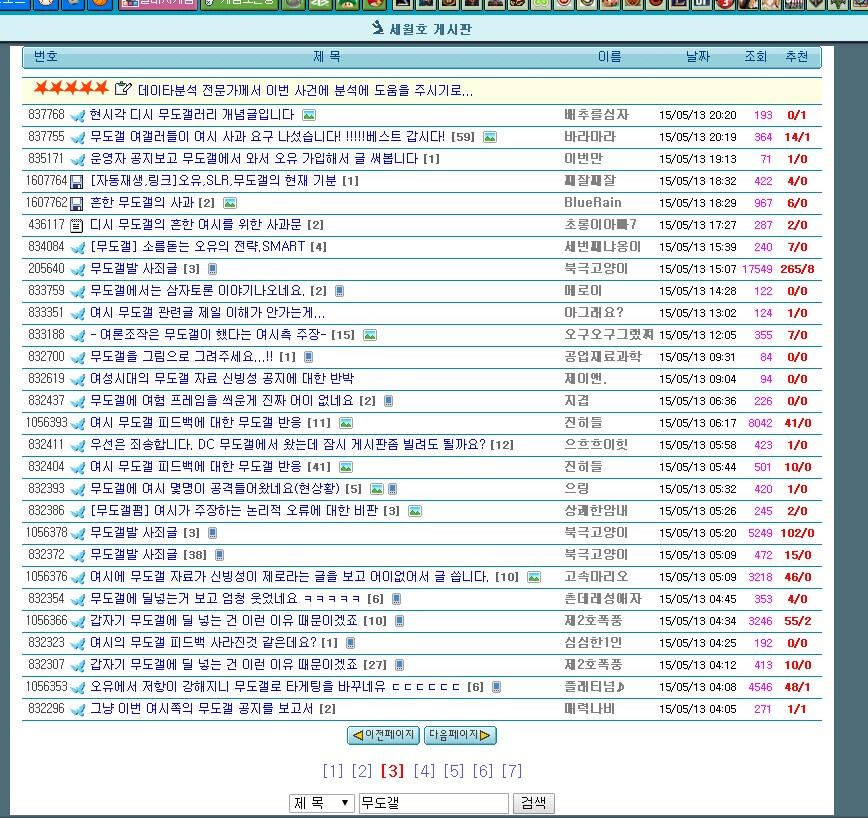
Task: Click author name 바라마라
Action: tap(590, 137)
